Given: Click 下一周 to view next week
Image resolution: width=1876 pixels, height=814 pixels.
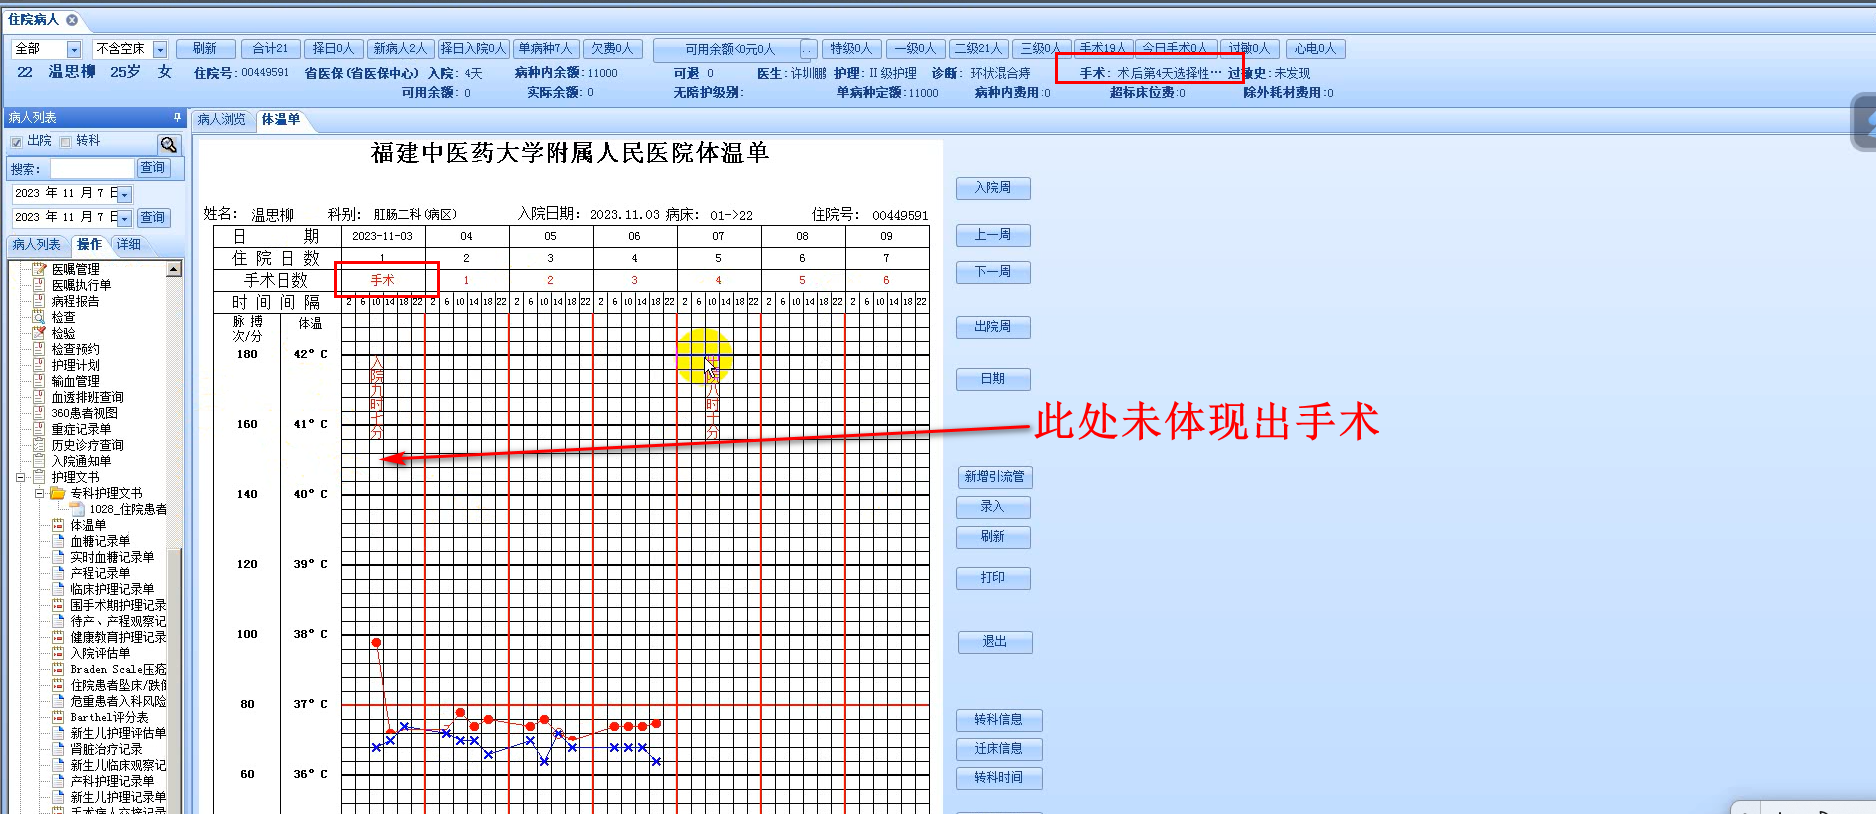Looking at the screenshot, I should click(x=993, y=272).
